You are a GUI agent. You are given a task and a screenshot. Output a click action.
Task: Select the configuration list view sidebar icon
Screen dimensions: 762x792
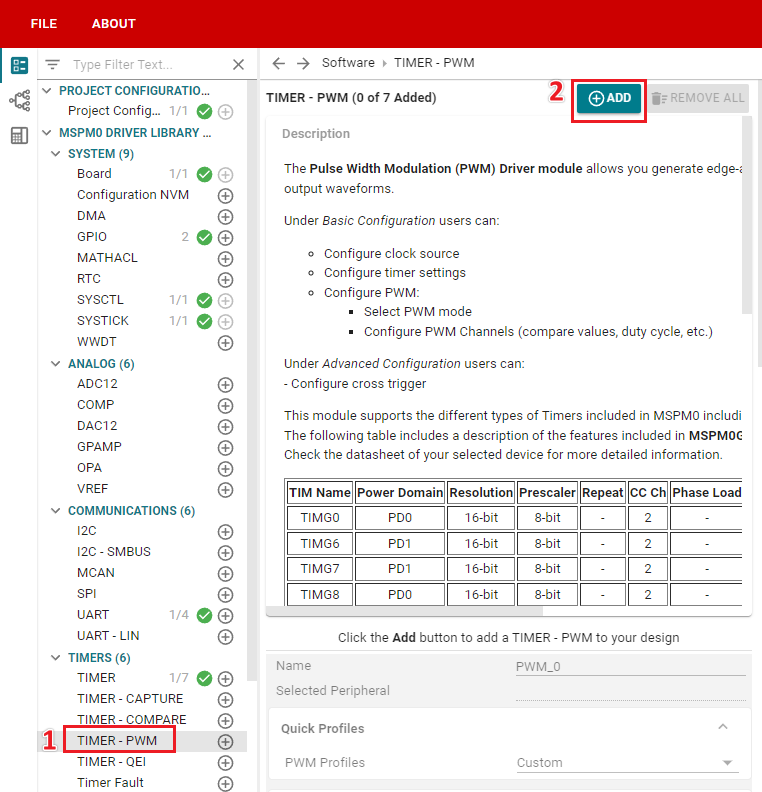click(x=19, y=65)
